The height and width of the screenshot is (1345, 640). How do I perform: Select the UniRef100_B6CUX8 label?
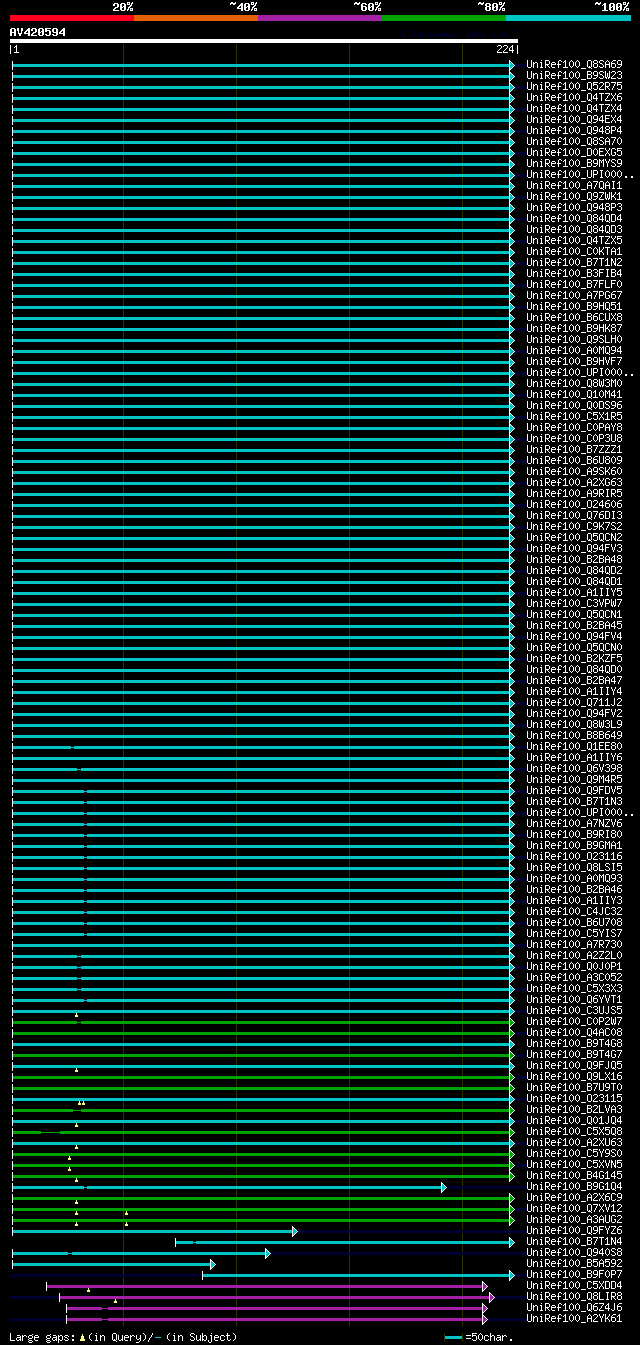(574, 317)
